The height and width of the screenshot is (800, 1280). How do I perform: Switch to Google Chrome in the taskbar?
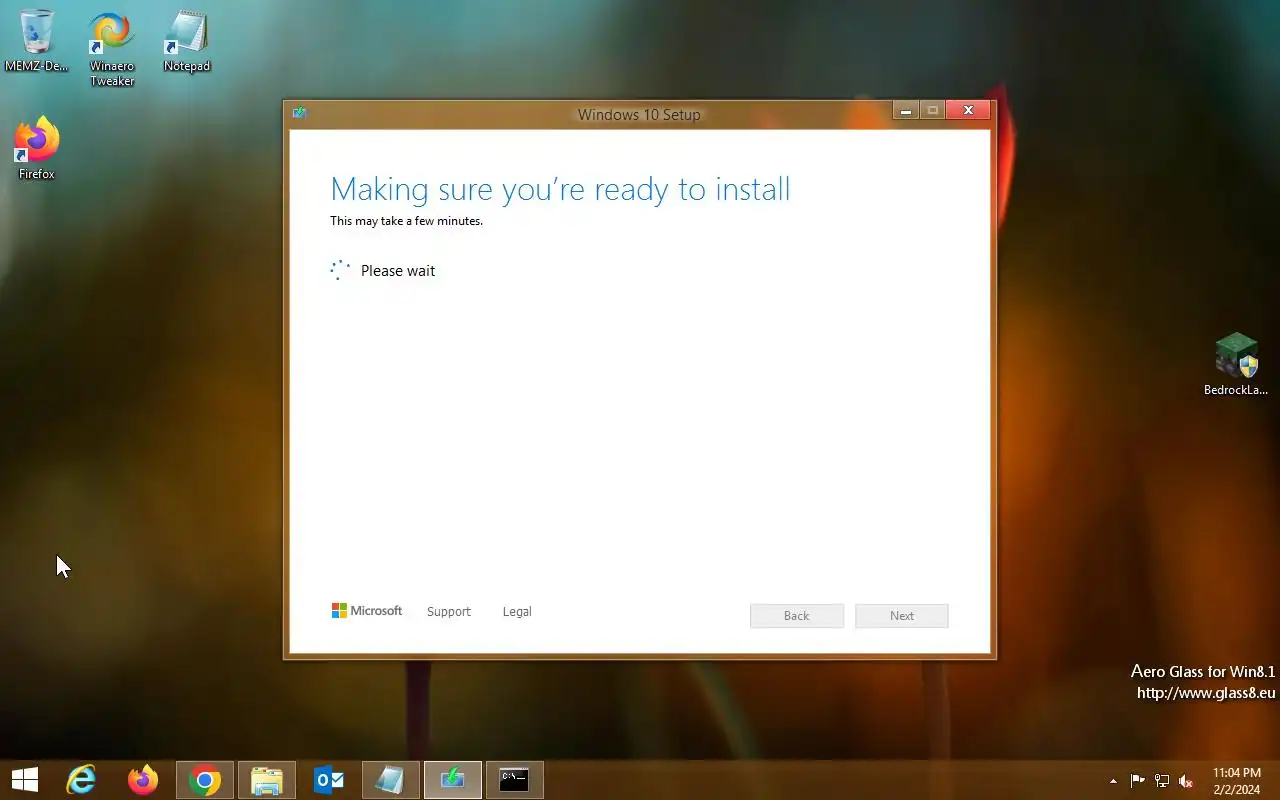click(205, 780)
